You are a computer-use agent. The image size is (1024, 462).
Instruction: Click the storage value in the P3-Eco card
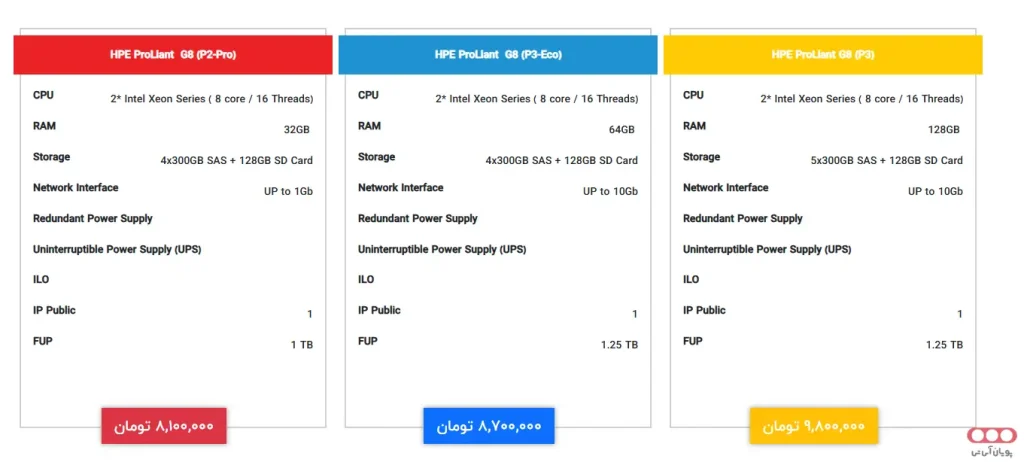tap(562, 161)
